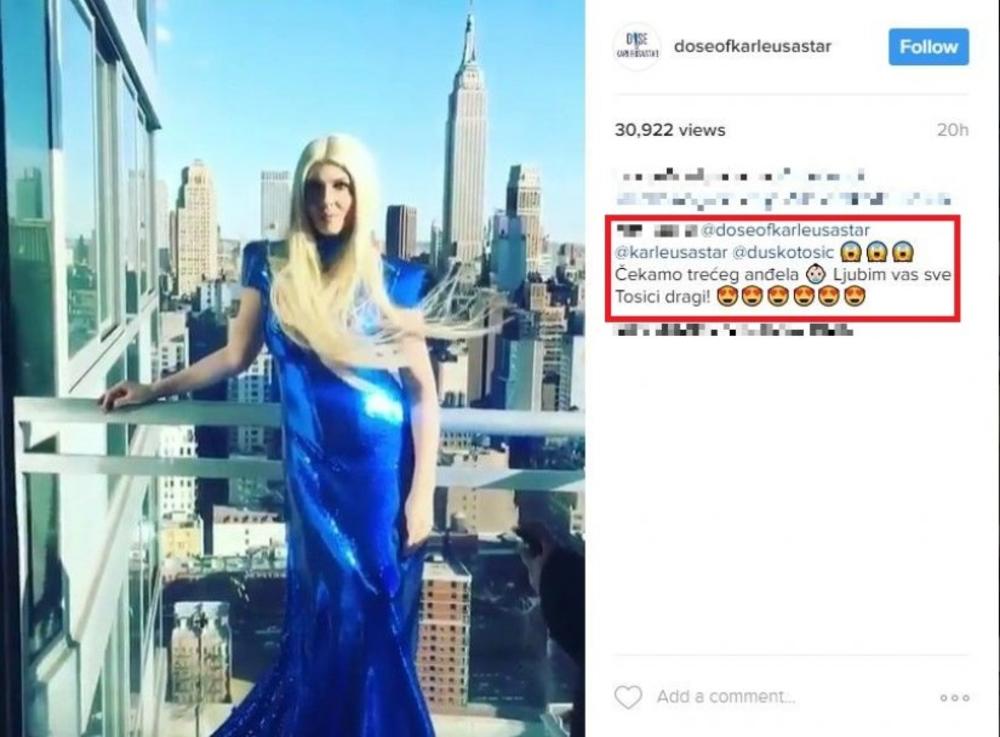The width and height of the screenshot is (1000, 737).
Task: Open the three-dot more options menu
Action: (955, 698)
